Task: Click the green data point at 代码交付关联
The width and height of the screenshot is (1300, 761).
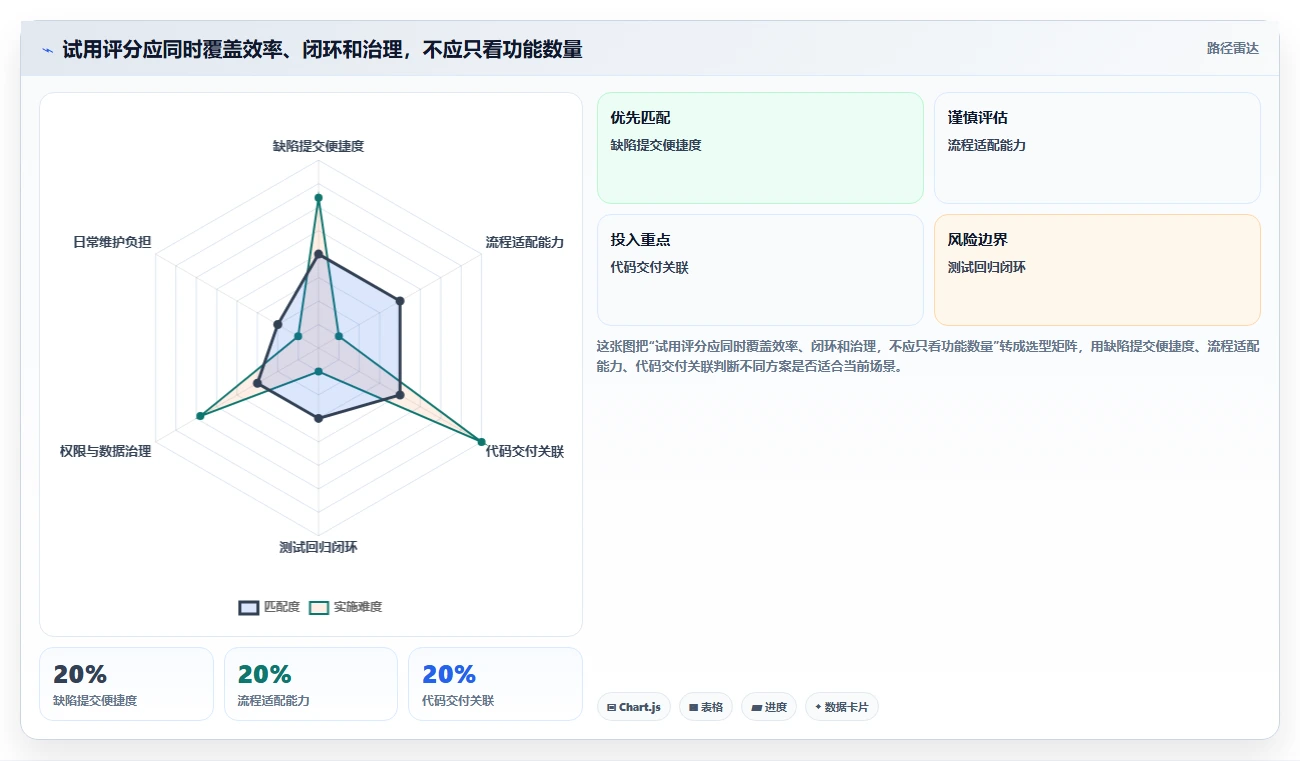Action: (x=481, y=442)
